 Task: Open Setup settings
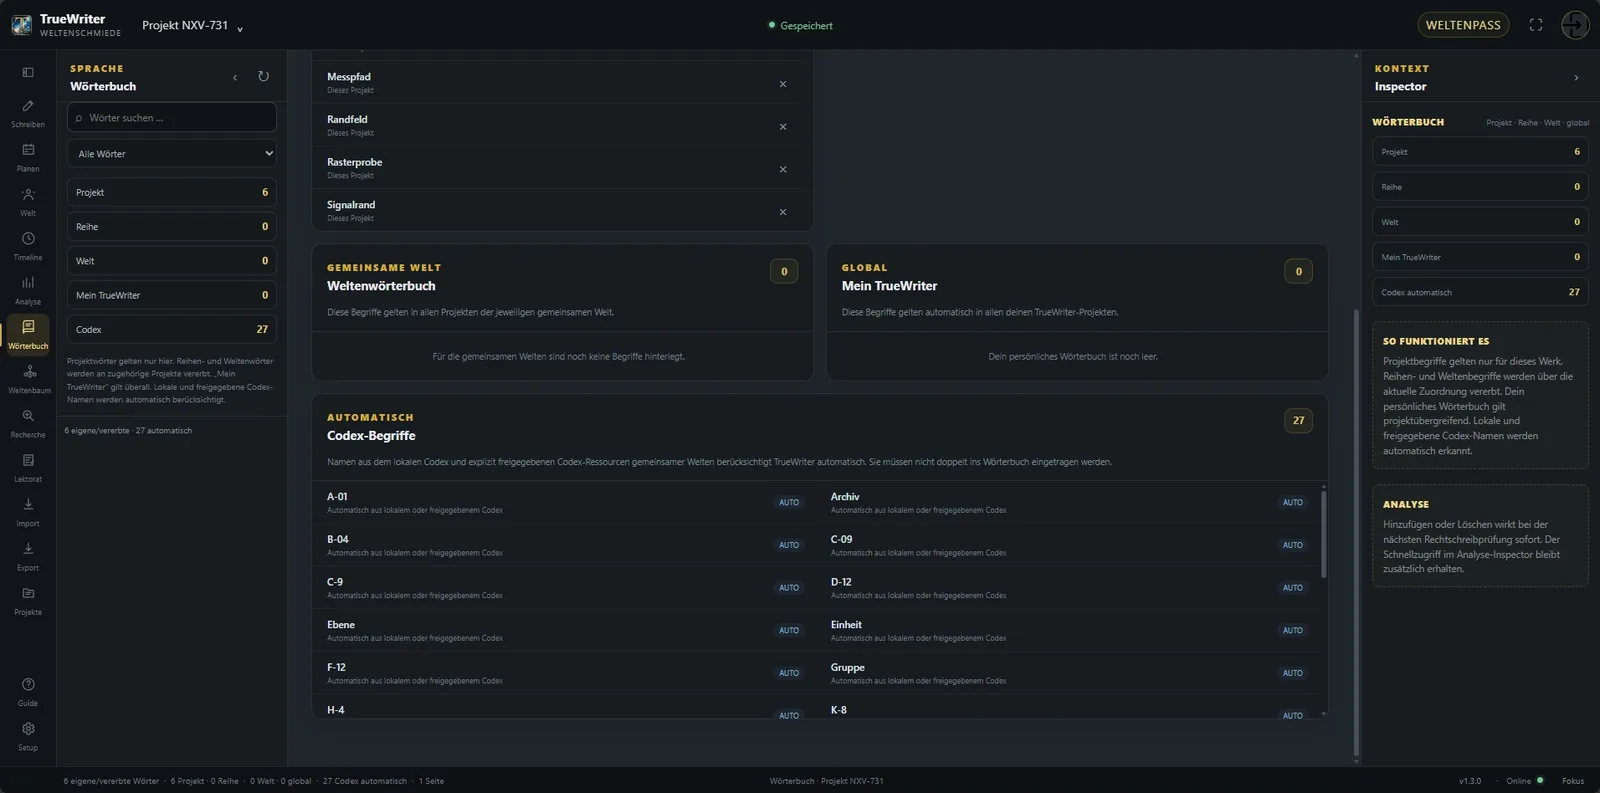tap(28, 736)
